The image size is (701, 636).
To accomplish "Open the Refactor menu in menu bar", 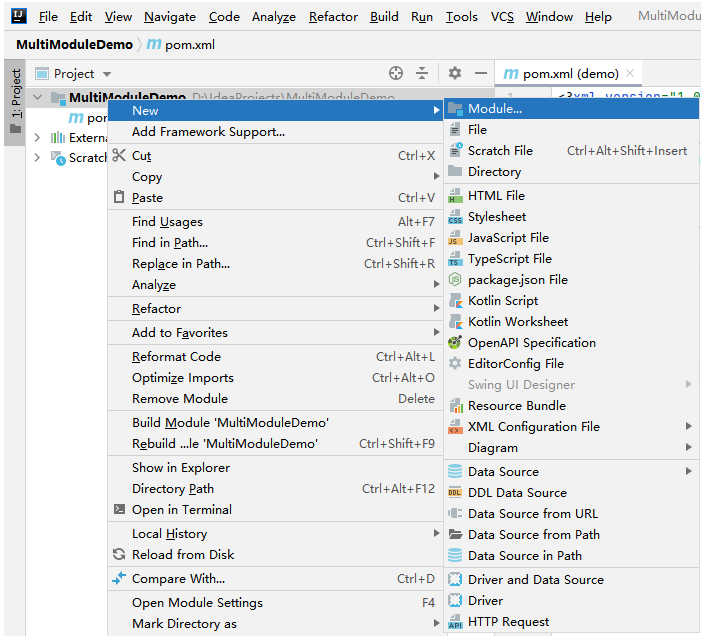I will 333,17.
